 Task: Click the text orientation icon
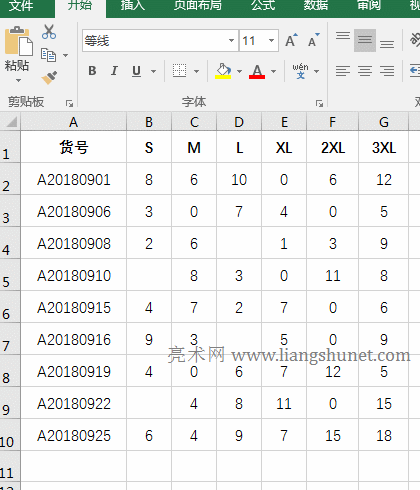click(415, 40)
